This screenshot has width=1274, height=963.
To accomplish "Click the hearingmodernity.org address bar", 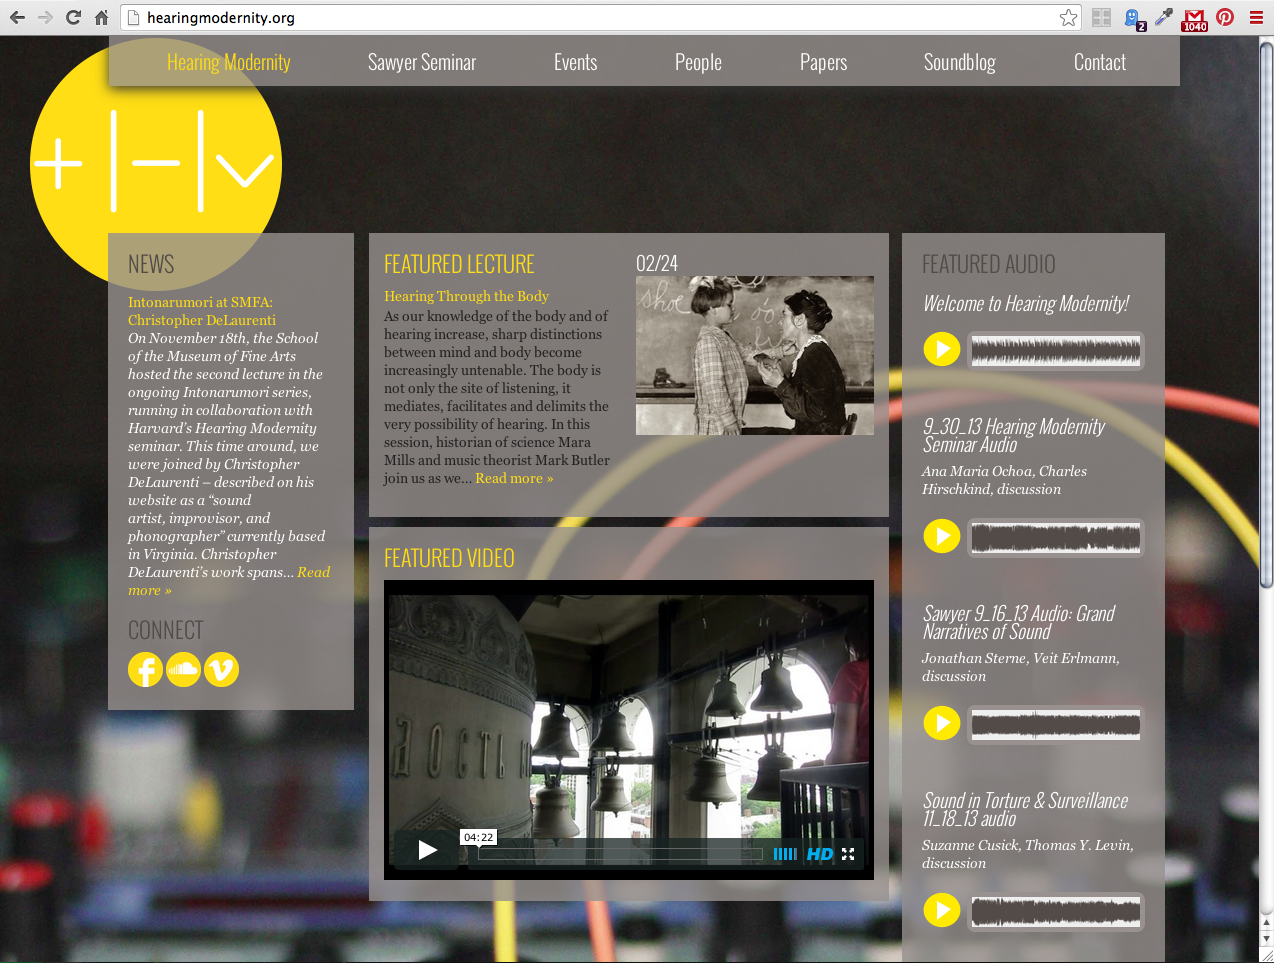I will click(600, 17).
